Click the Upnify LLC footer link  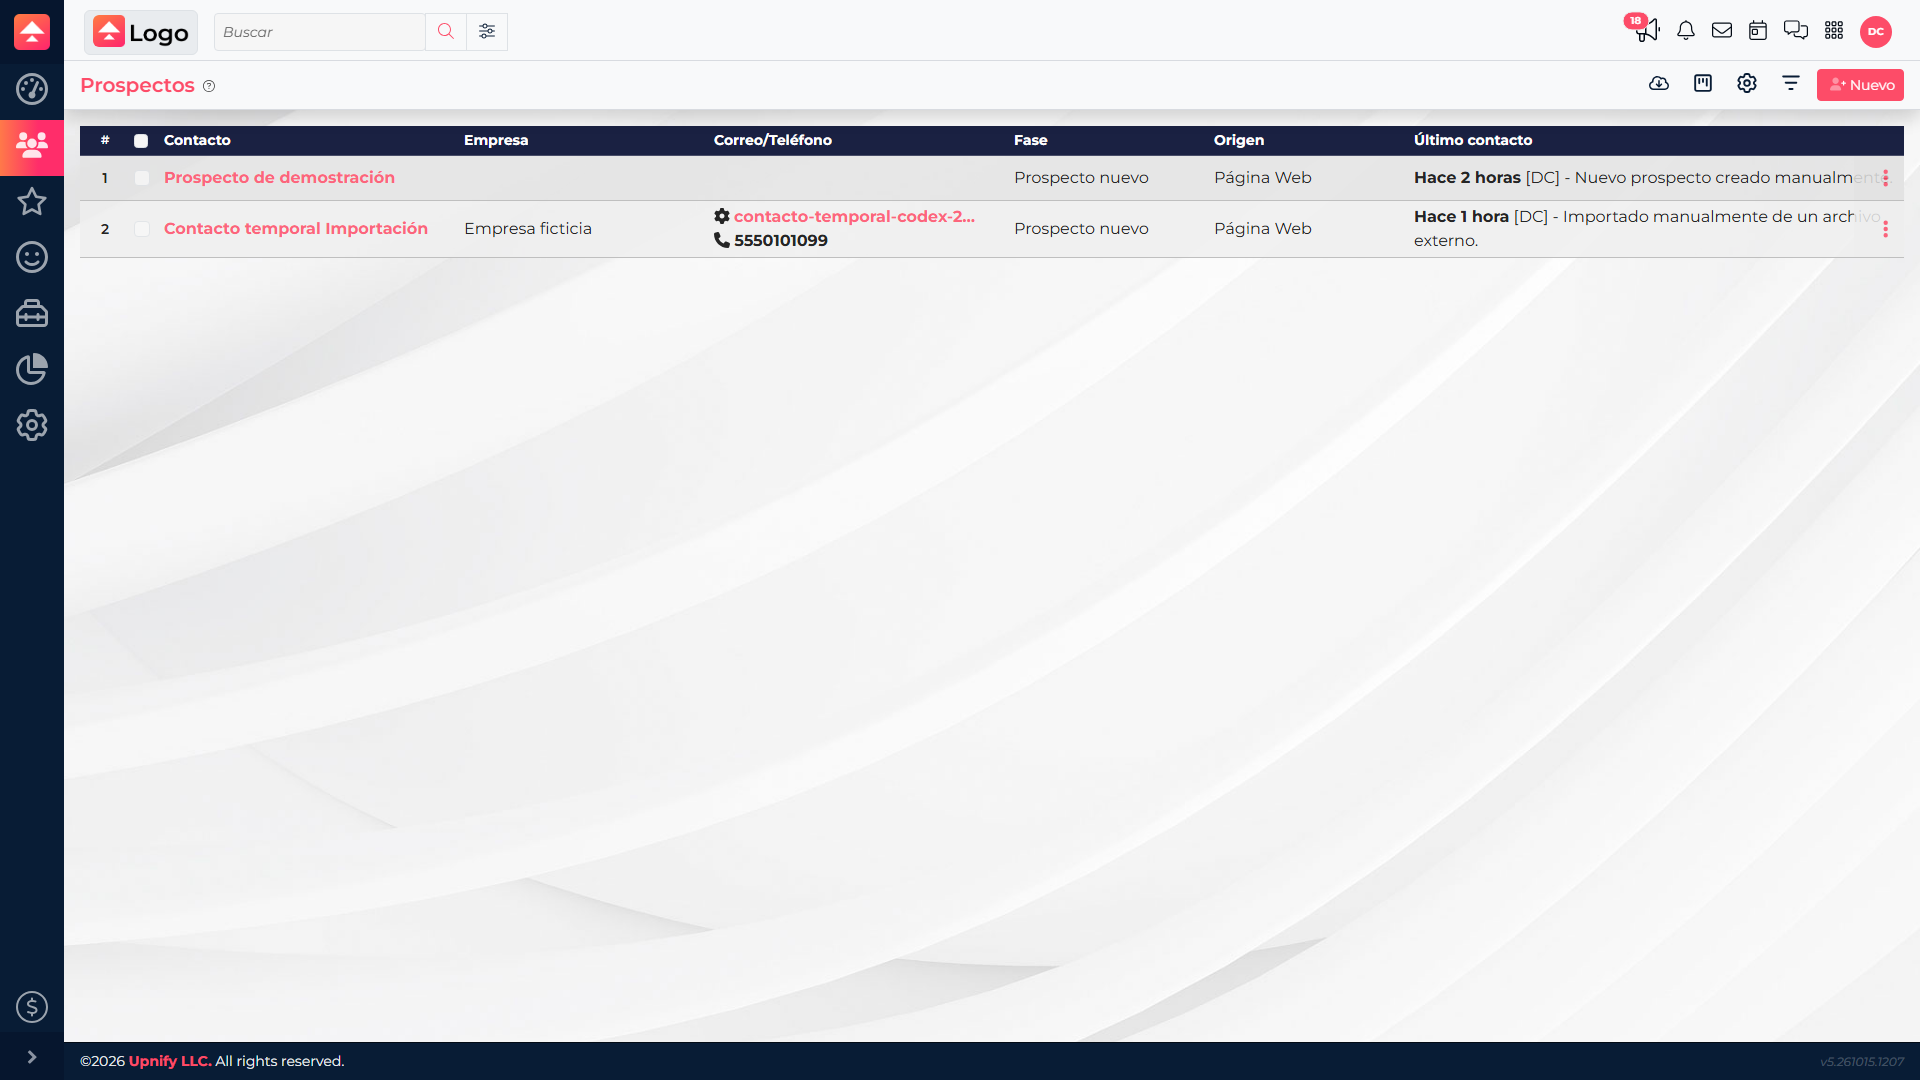(x=170, y=1061)
